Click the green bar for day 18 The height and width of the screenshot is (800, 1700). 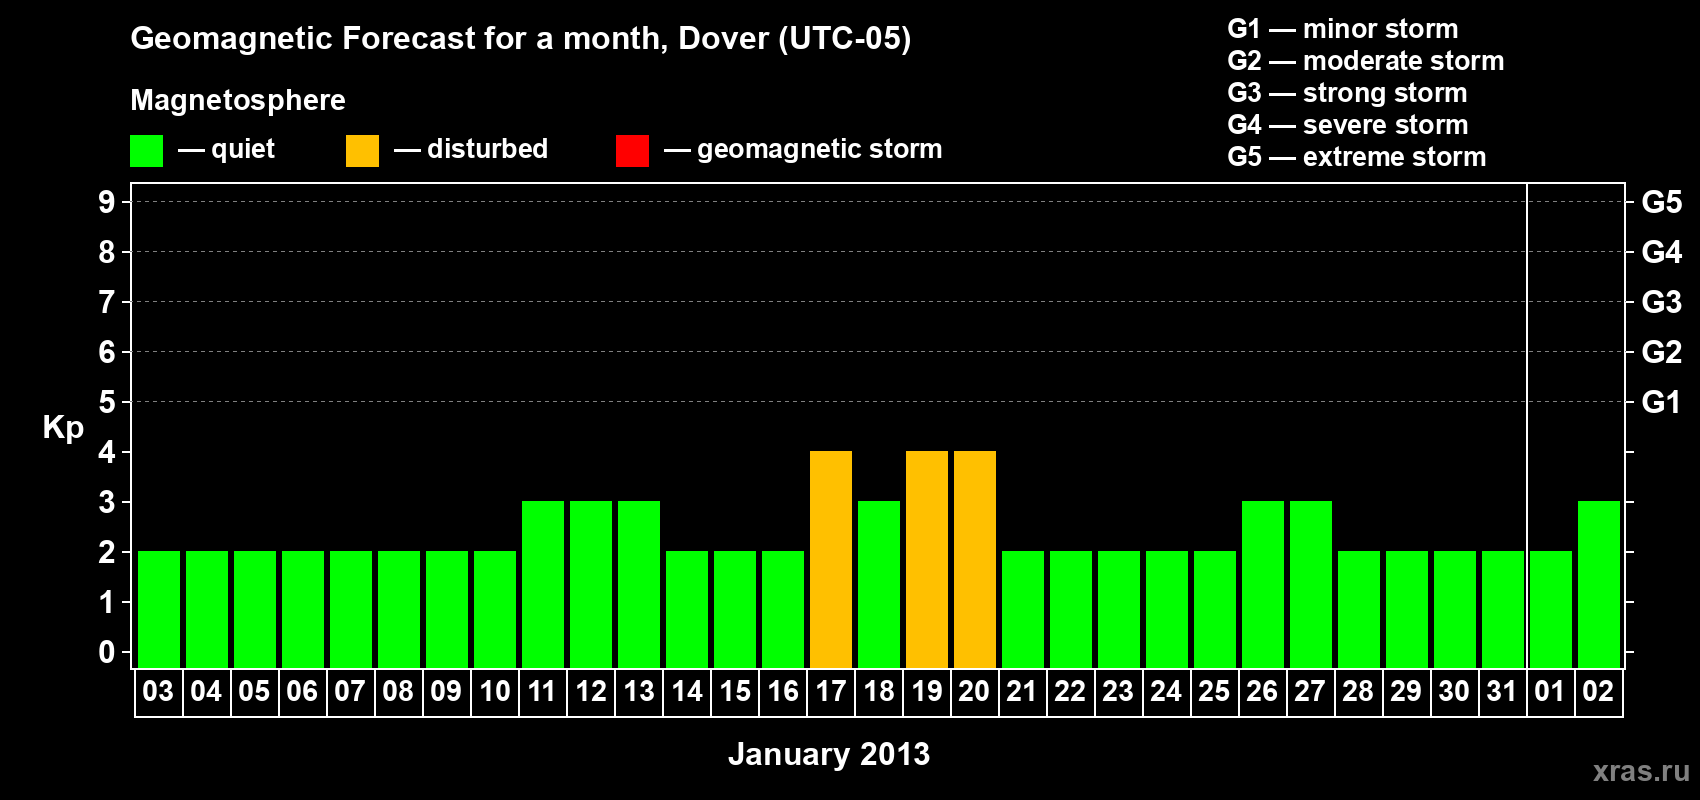(879, 584)
